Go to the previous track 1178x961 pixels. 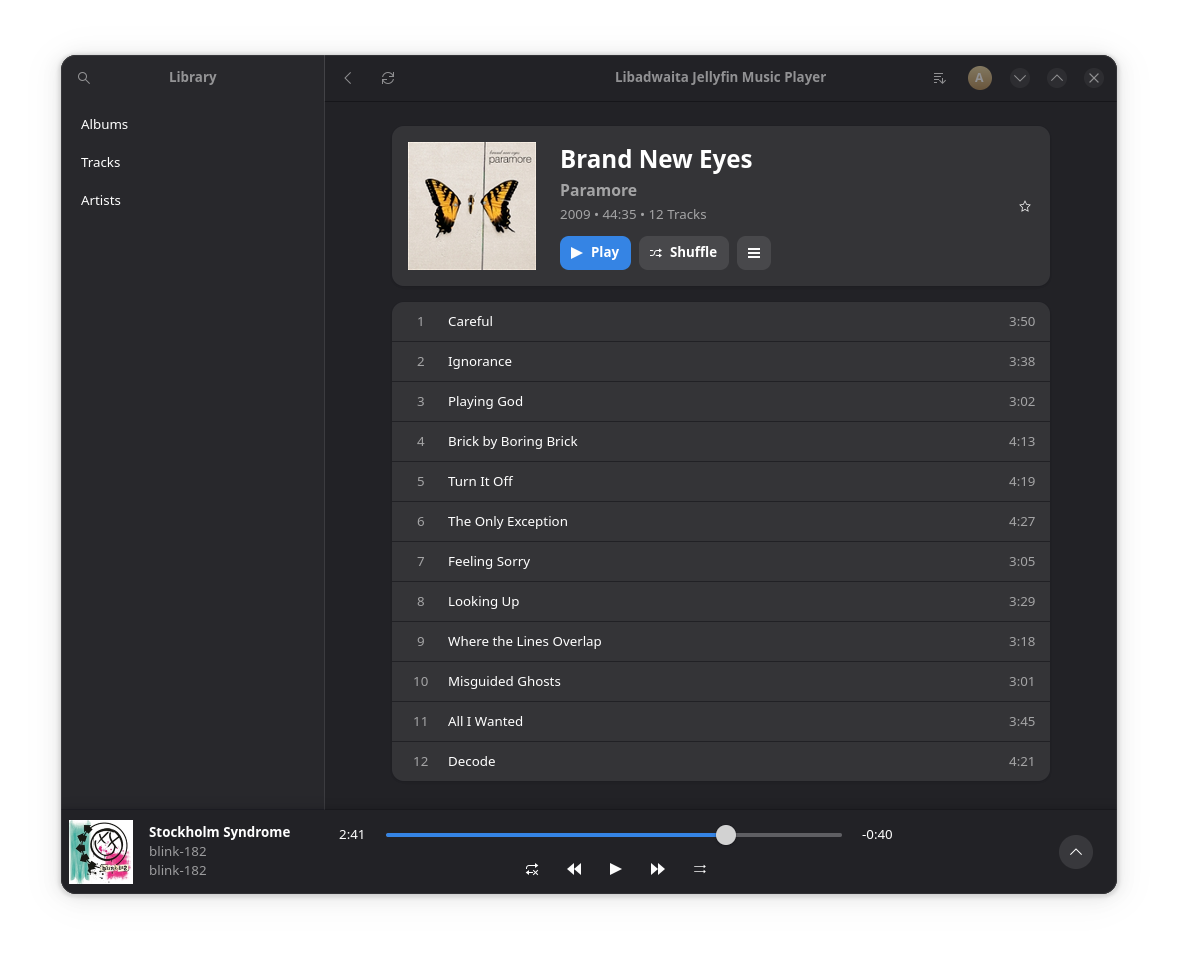coord(574,869)
